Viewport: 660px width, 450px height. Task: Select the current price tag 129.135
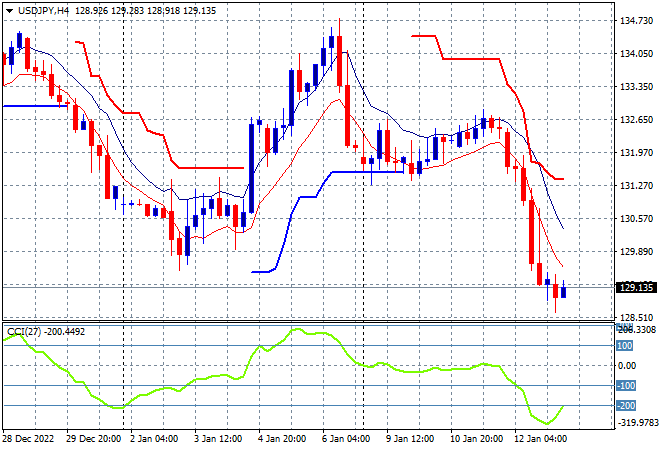coord(636,288)
